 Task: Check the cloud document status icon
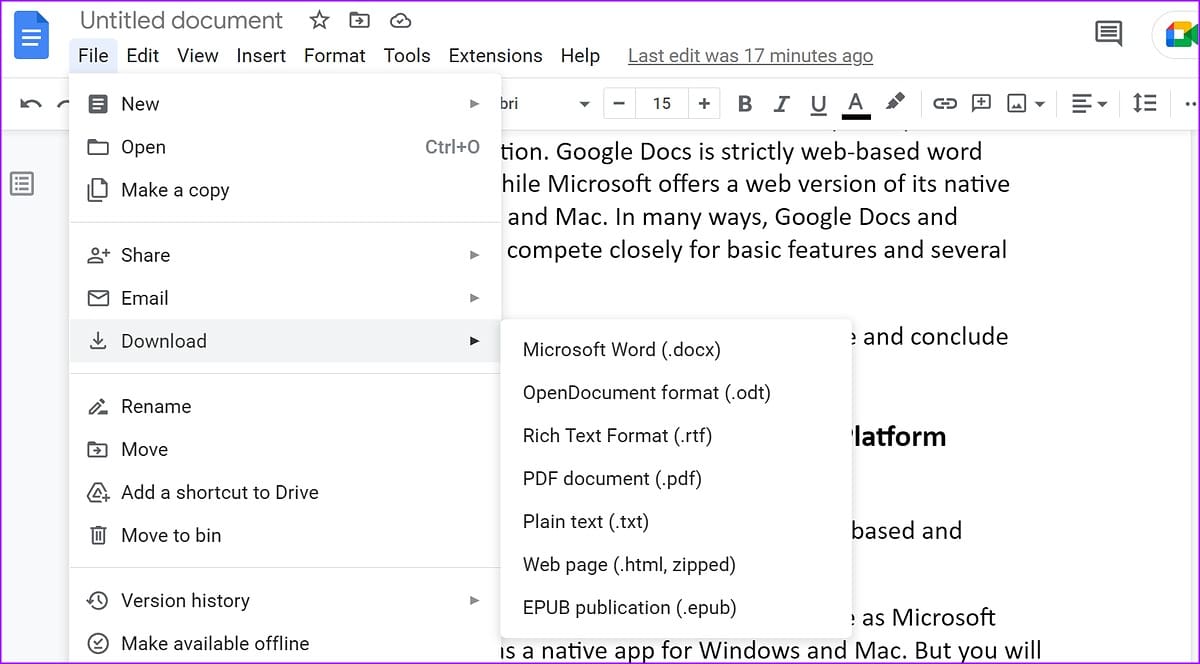click(400, 20)
